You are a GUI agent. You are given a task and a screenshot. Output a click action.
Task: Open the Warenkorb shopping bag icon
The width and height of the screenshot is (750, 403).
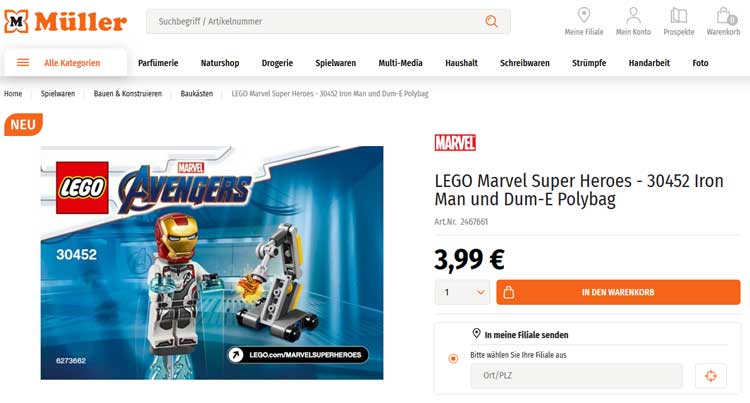coord(725,15)
